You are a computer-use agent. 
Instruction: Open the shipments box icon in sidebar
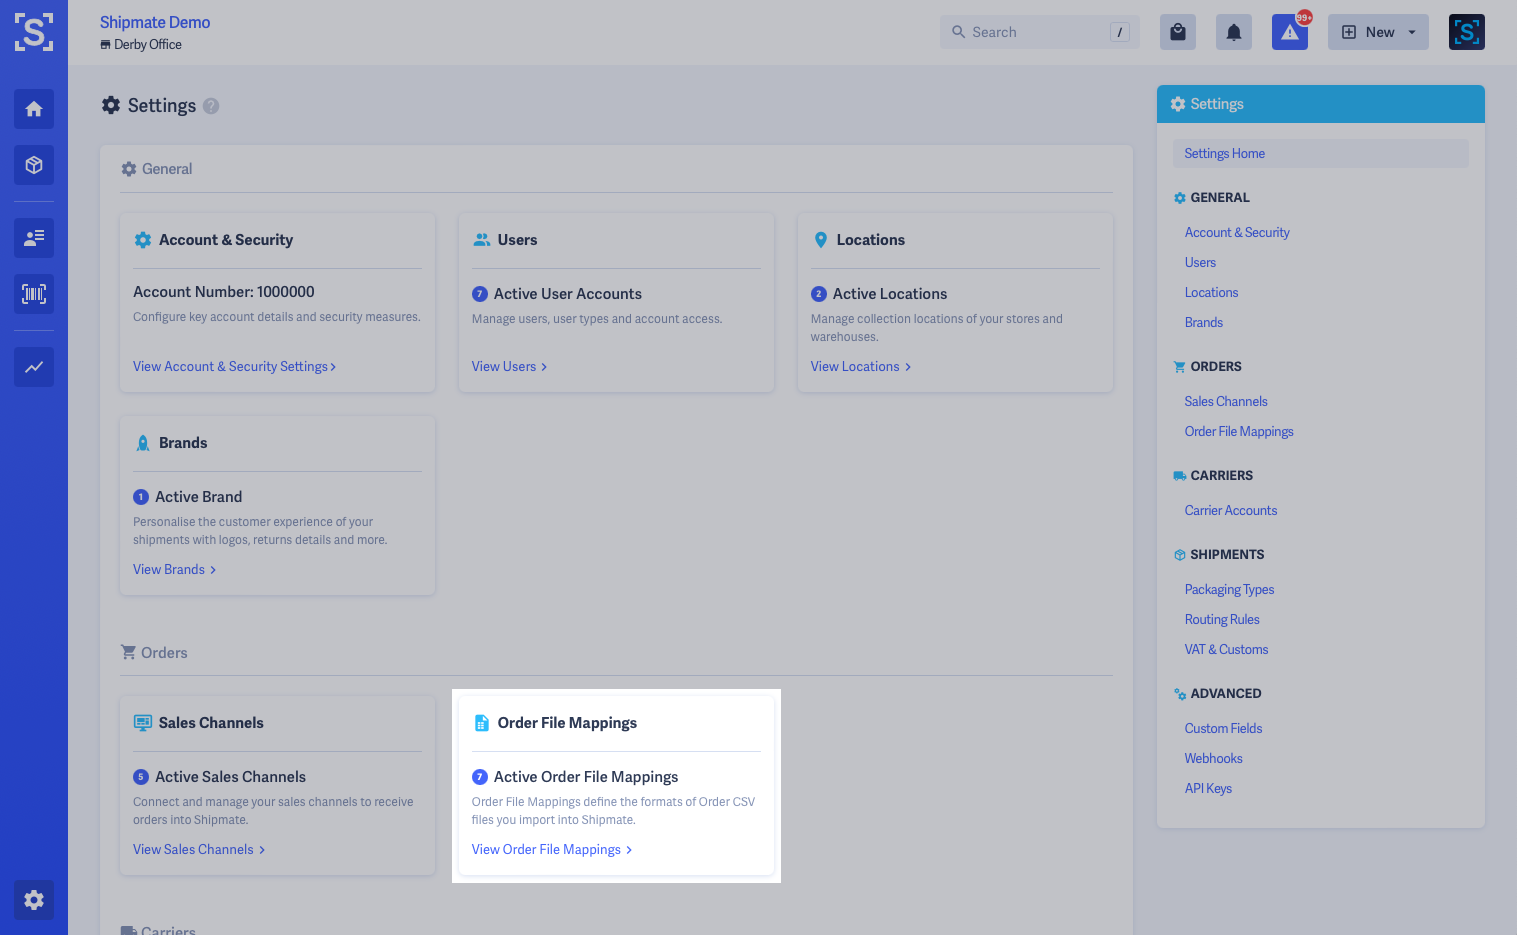click(x=34, y=165)
